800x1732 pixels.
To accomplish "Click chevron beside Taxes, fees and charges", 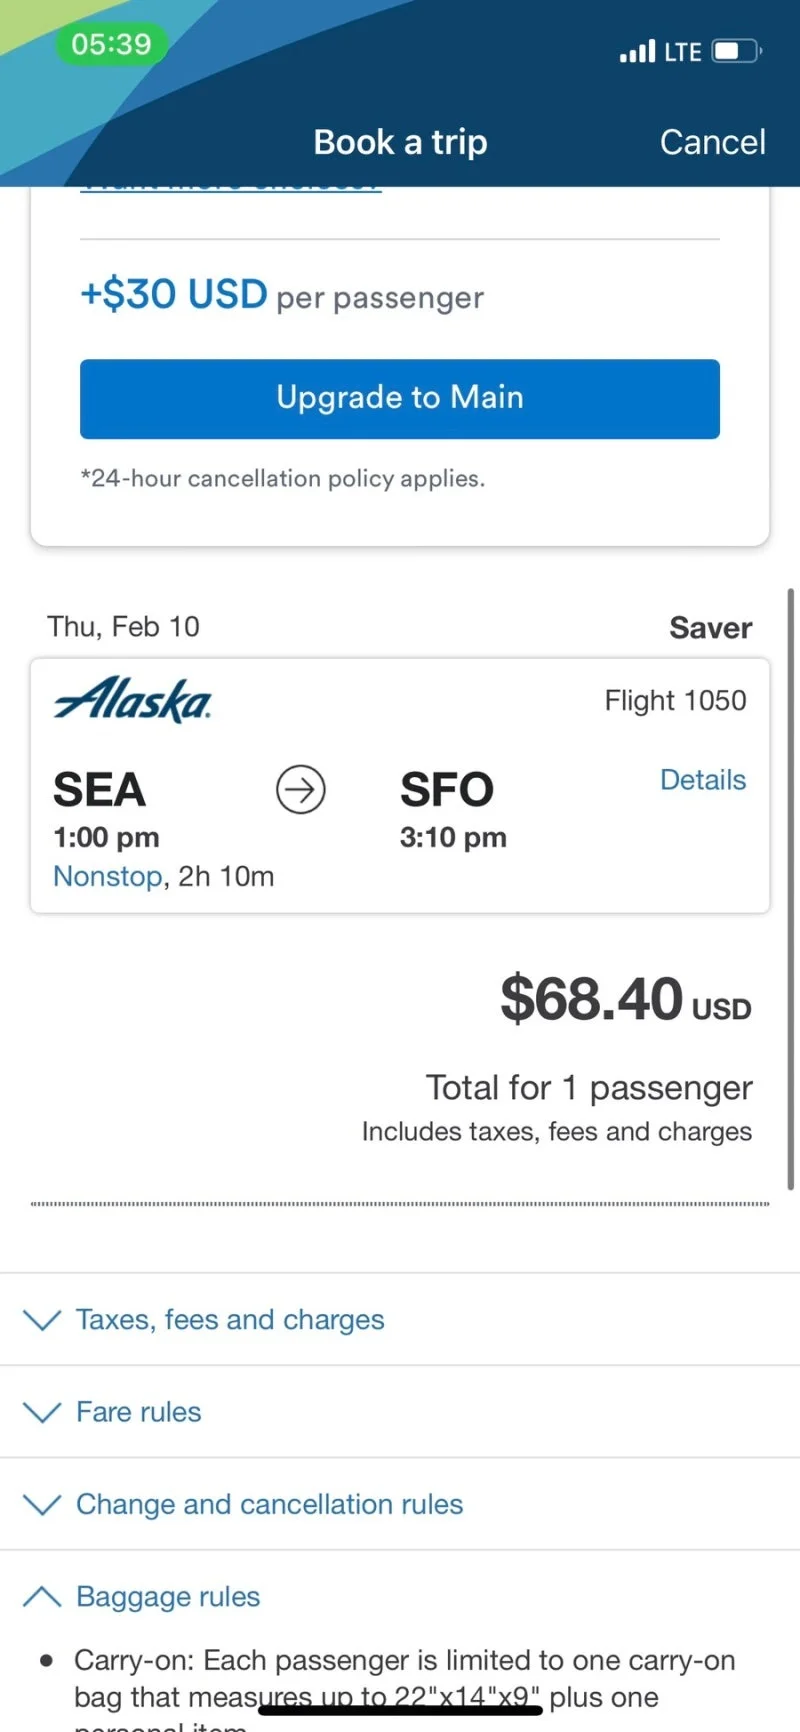I will [x=42, y=1320].
